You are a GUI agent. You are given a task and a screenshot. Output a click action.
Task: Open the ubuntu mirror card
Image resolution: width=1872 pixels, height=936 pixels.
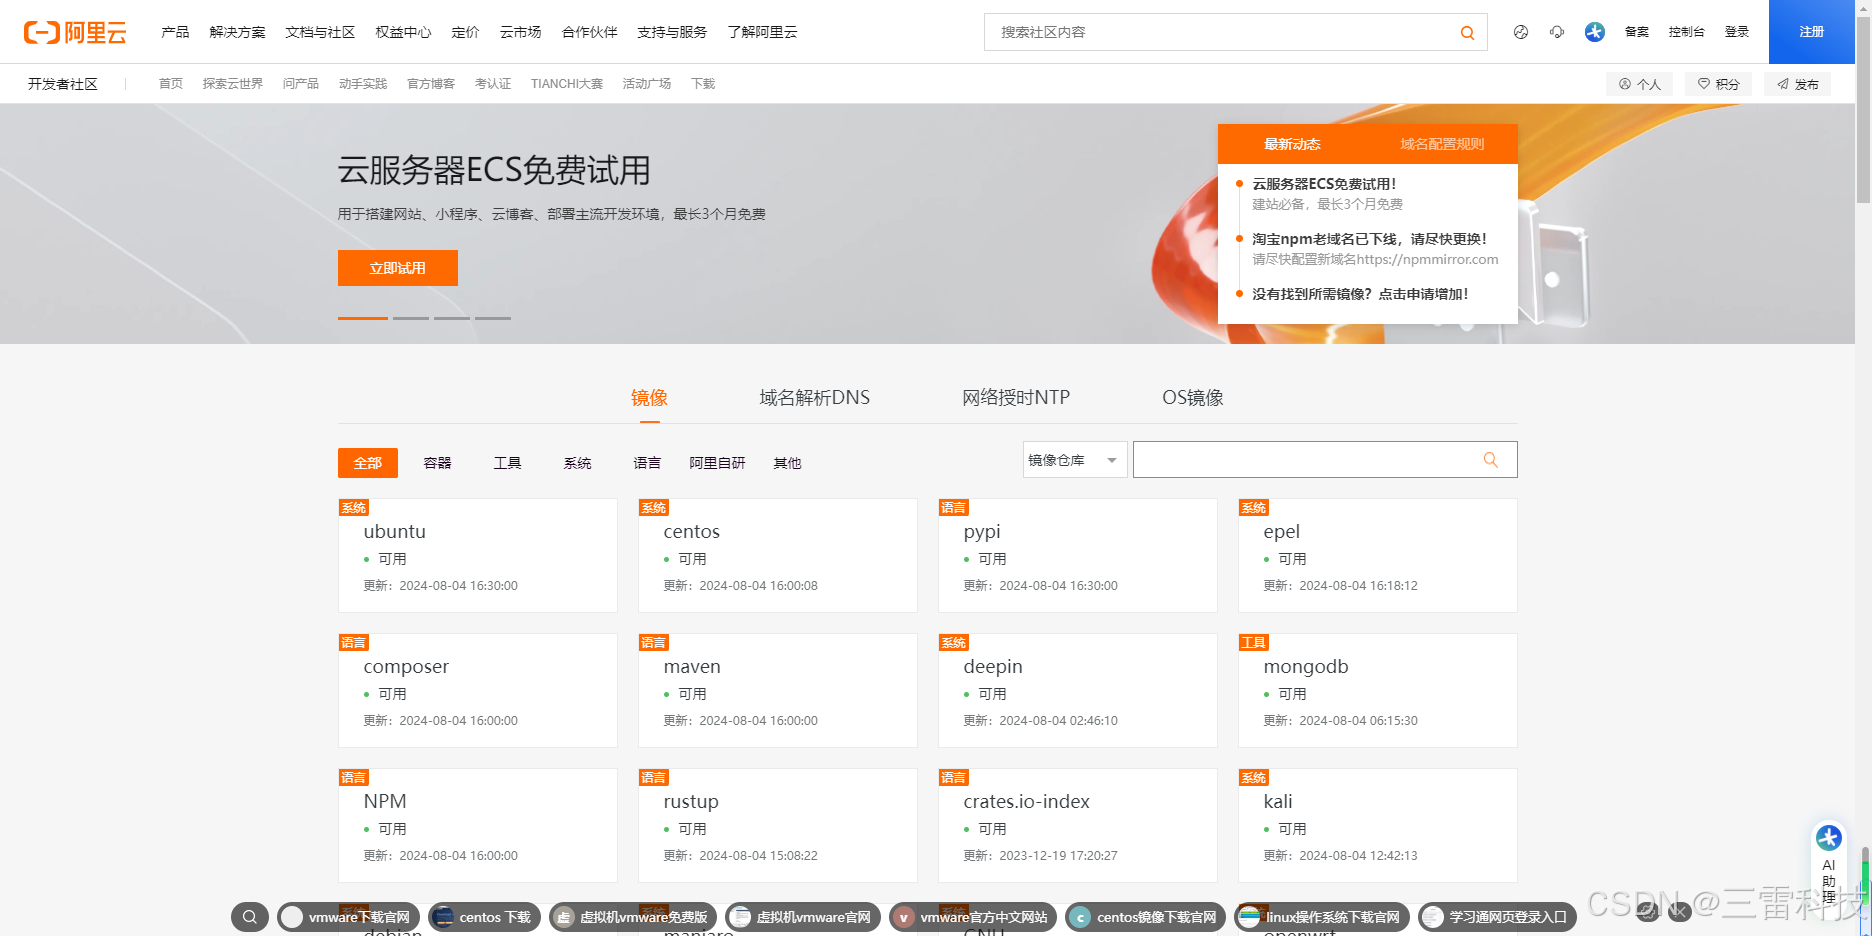tap(478, 555)
